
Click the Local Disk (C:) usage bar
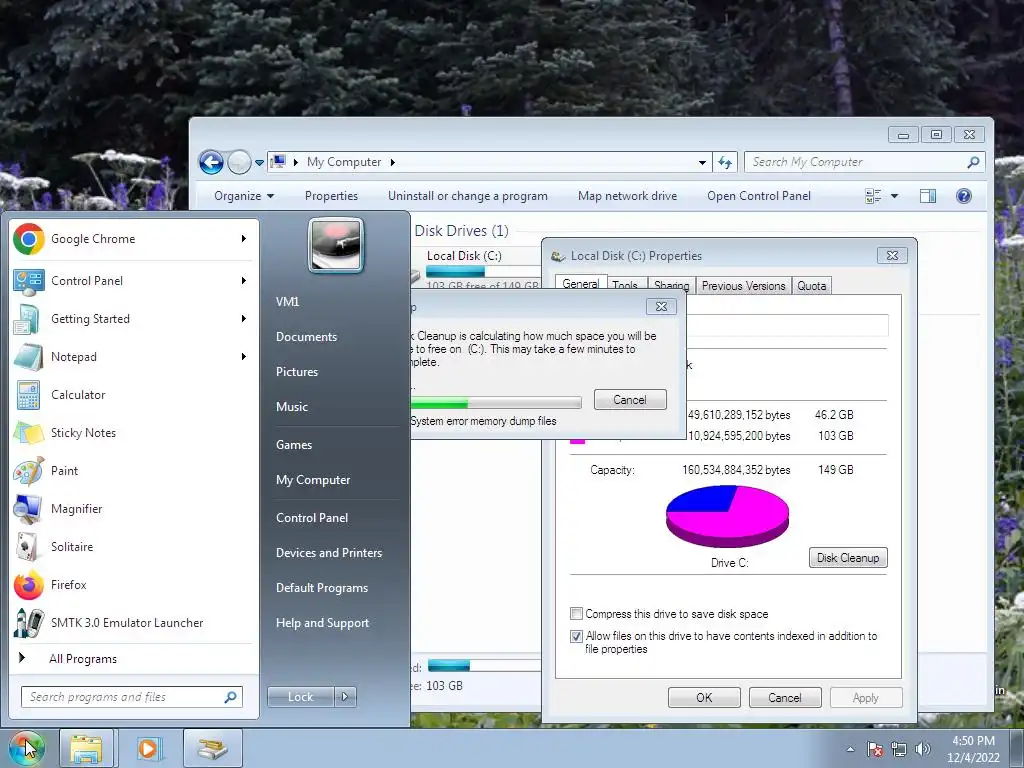[x=483, y=271]
